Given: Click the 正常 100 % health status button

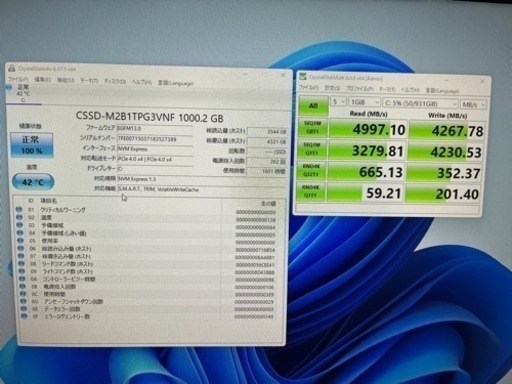Looking at the screenshot, I should point(32,145).
